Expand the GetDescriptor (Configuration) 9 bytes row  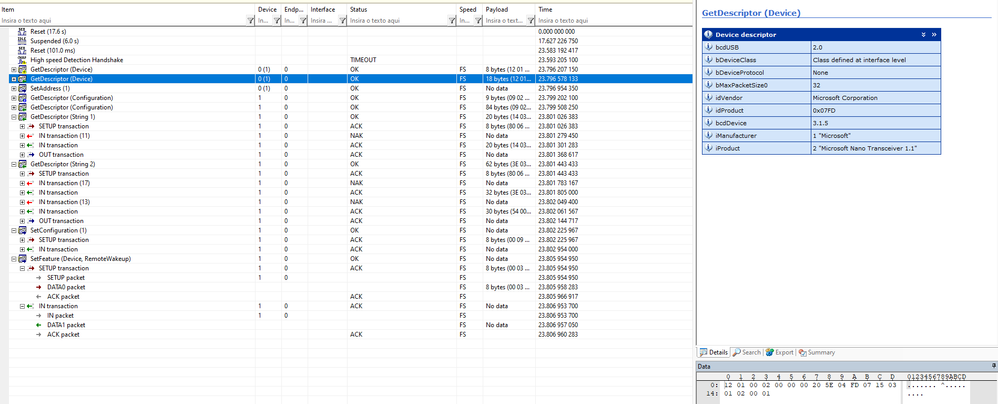pyautogui.click(x=14, y=98)
